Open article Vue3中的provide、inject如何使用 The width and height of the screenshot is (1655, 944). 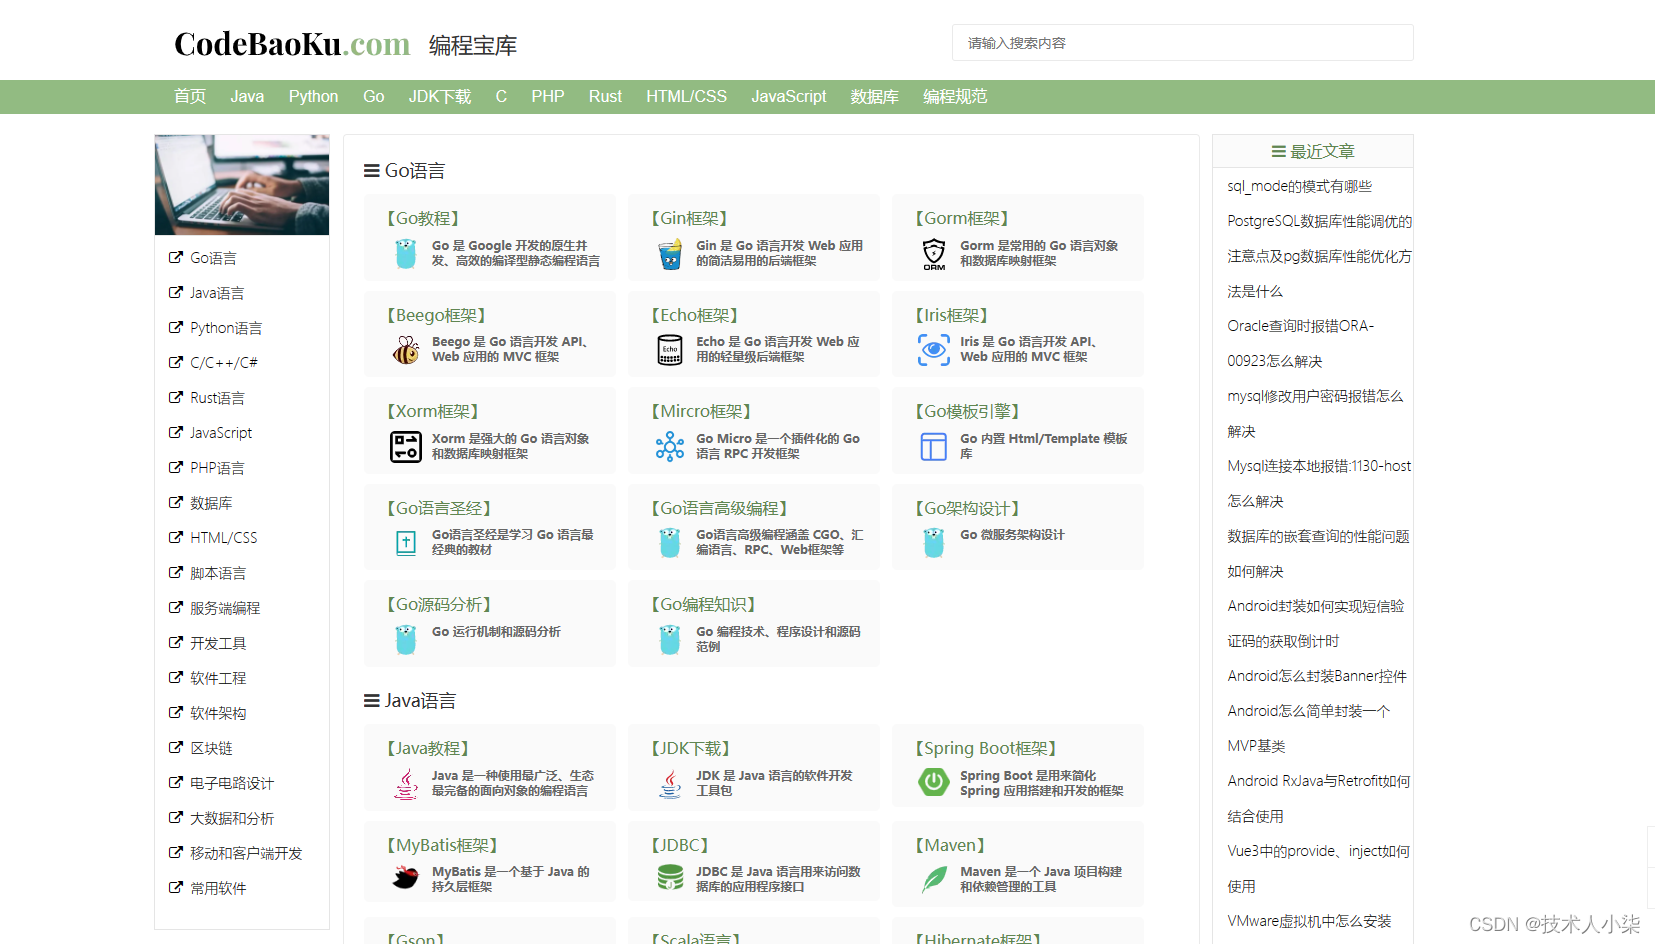1318,868
